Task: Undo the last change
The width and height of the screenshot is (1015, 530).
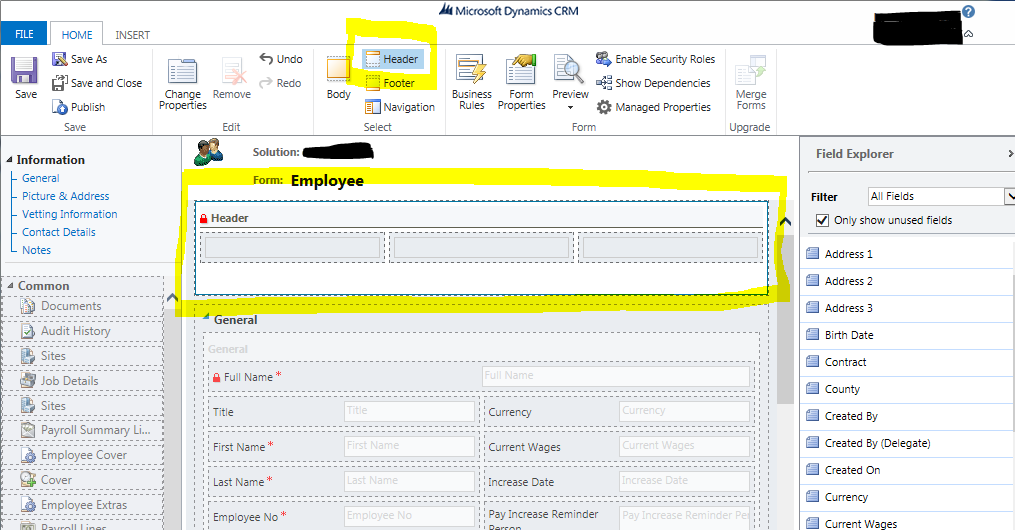Action: 281,59
